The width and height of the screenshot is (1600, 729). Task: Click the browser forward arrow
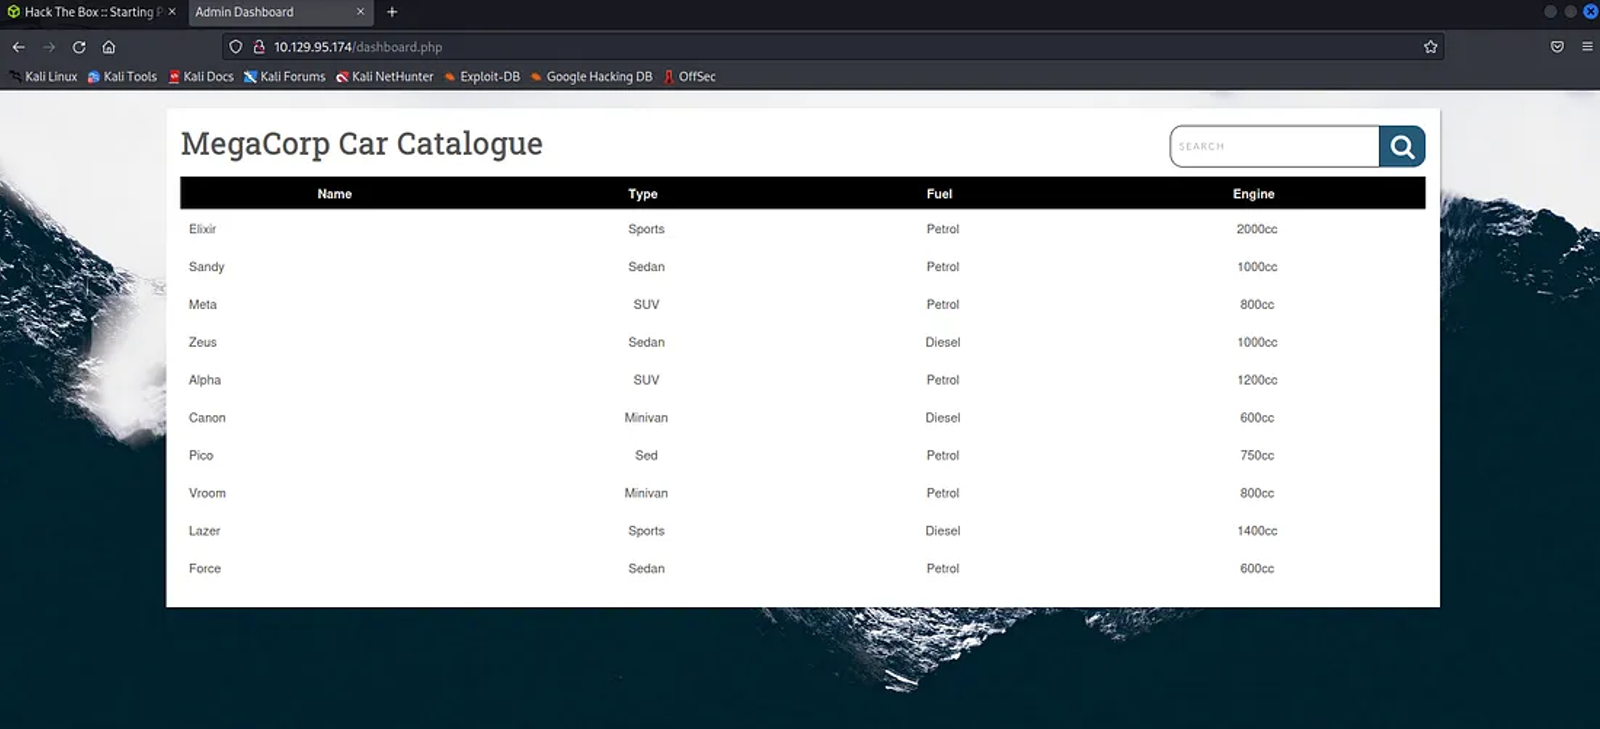click(48, 47)
